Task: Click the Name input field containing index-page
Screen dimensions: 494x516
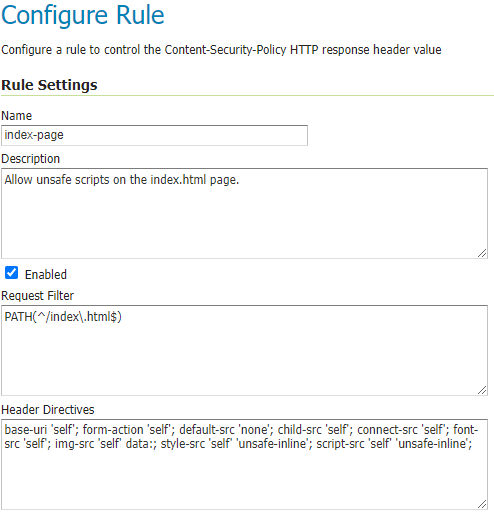Action: [x=154, y=135]
